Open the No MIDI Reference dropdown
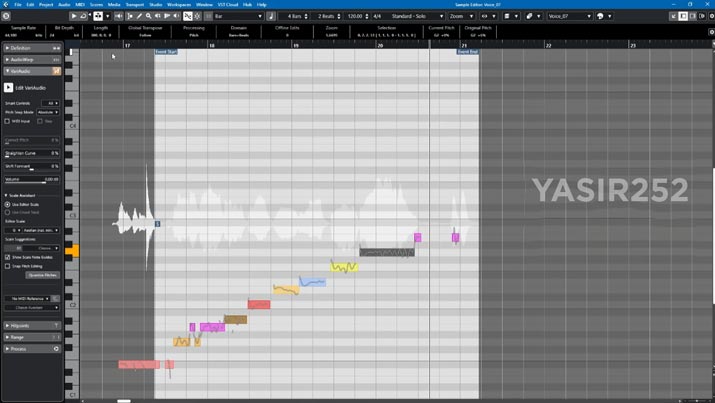Image resolution: width=715 pixels, height=403 pixels. pyautogui.click(x=27, y=299)
